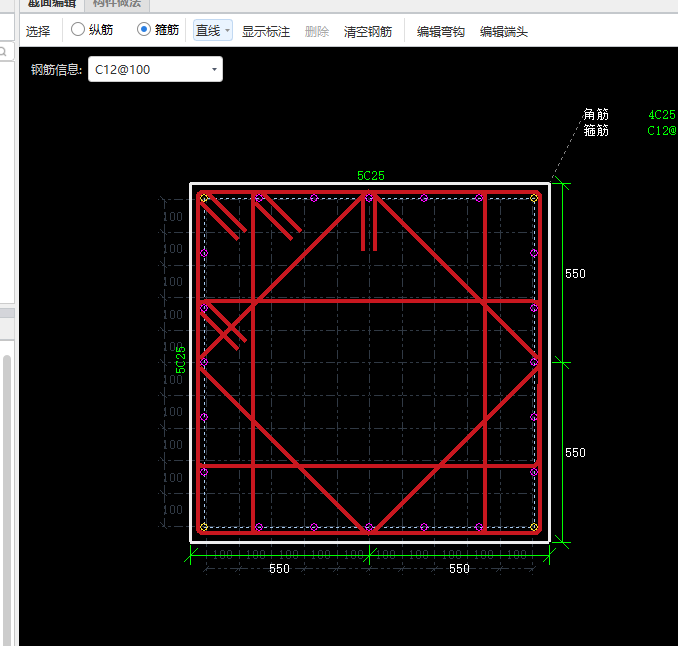Select the top-right yellow corner rebar point
678x646 pixels.
coord(534,198)
